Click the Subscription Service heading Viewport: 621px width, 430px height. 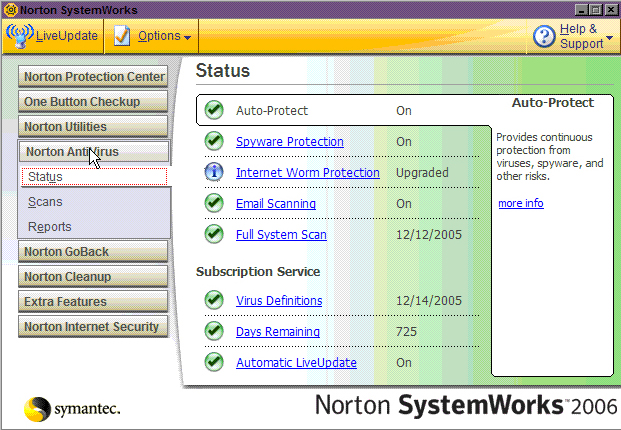258,272
